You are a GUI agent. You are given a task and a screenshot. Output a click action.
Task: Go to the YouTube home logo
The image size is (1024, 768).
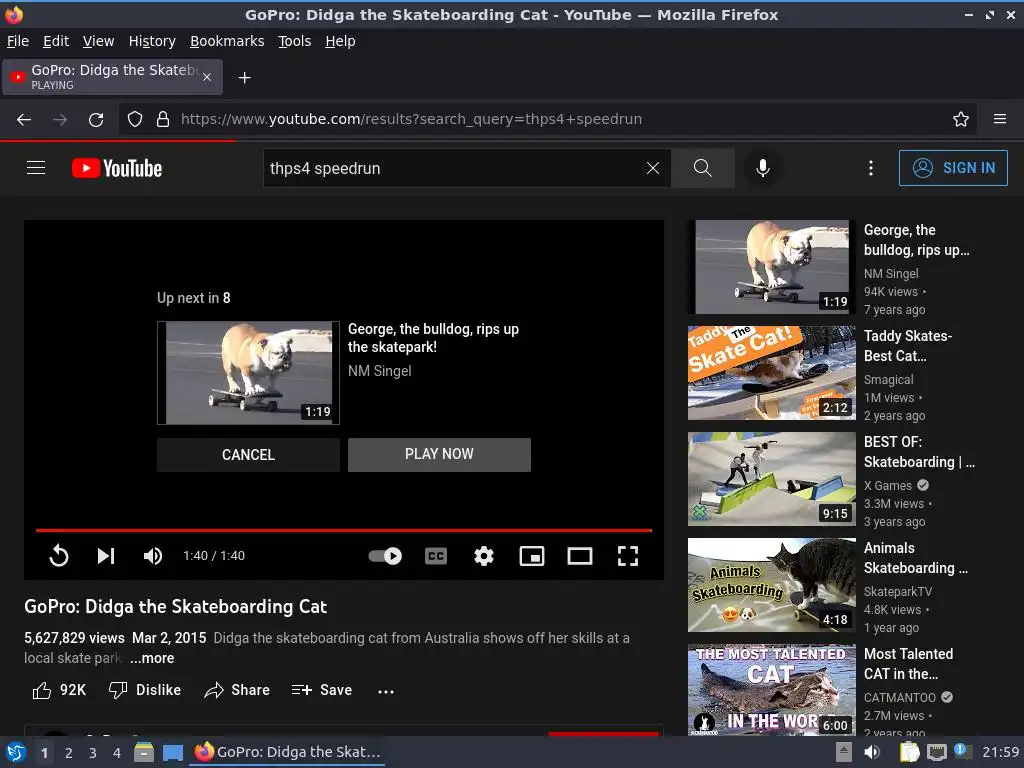117,168
